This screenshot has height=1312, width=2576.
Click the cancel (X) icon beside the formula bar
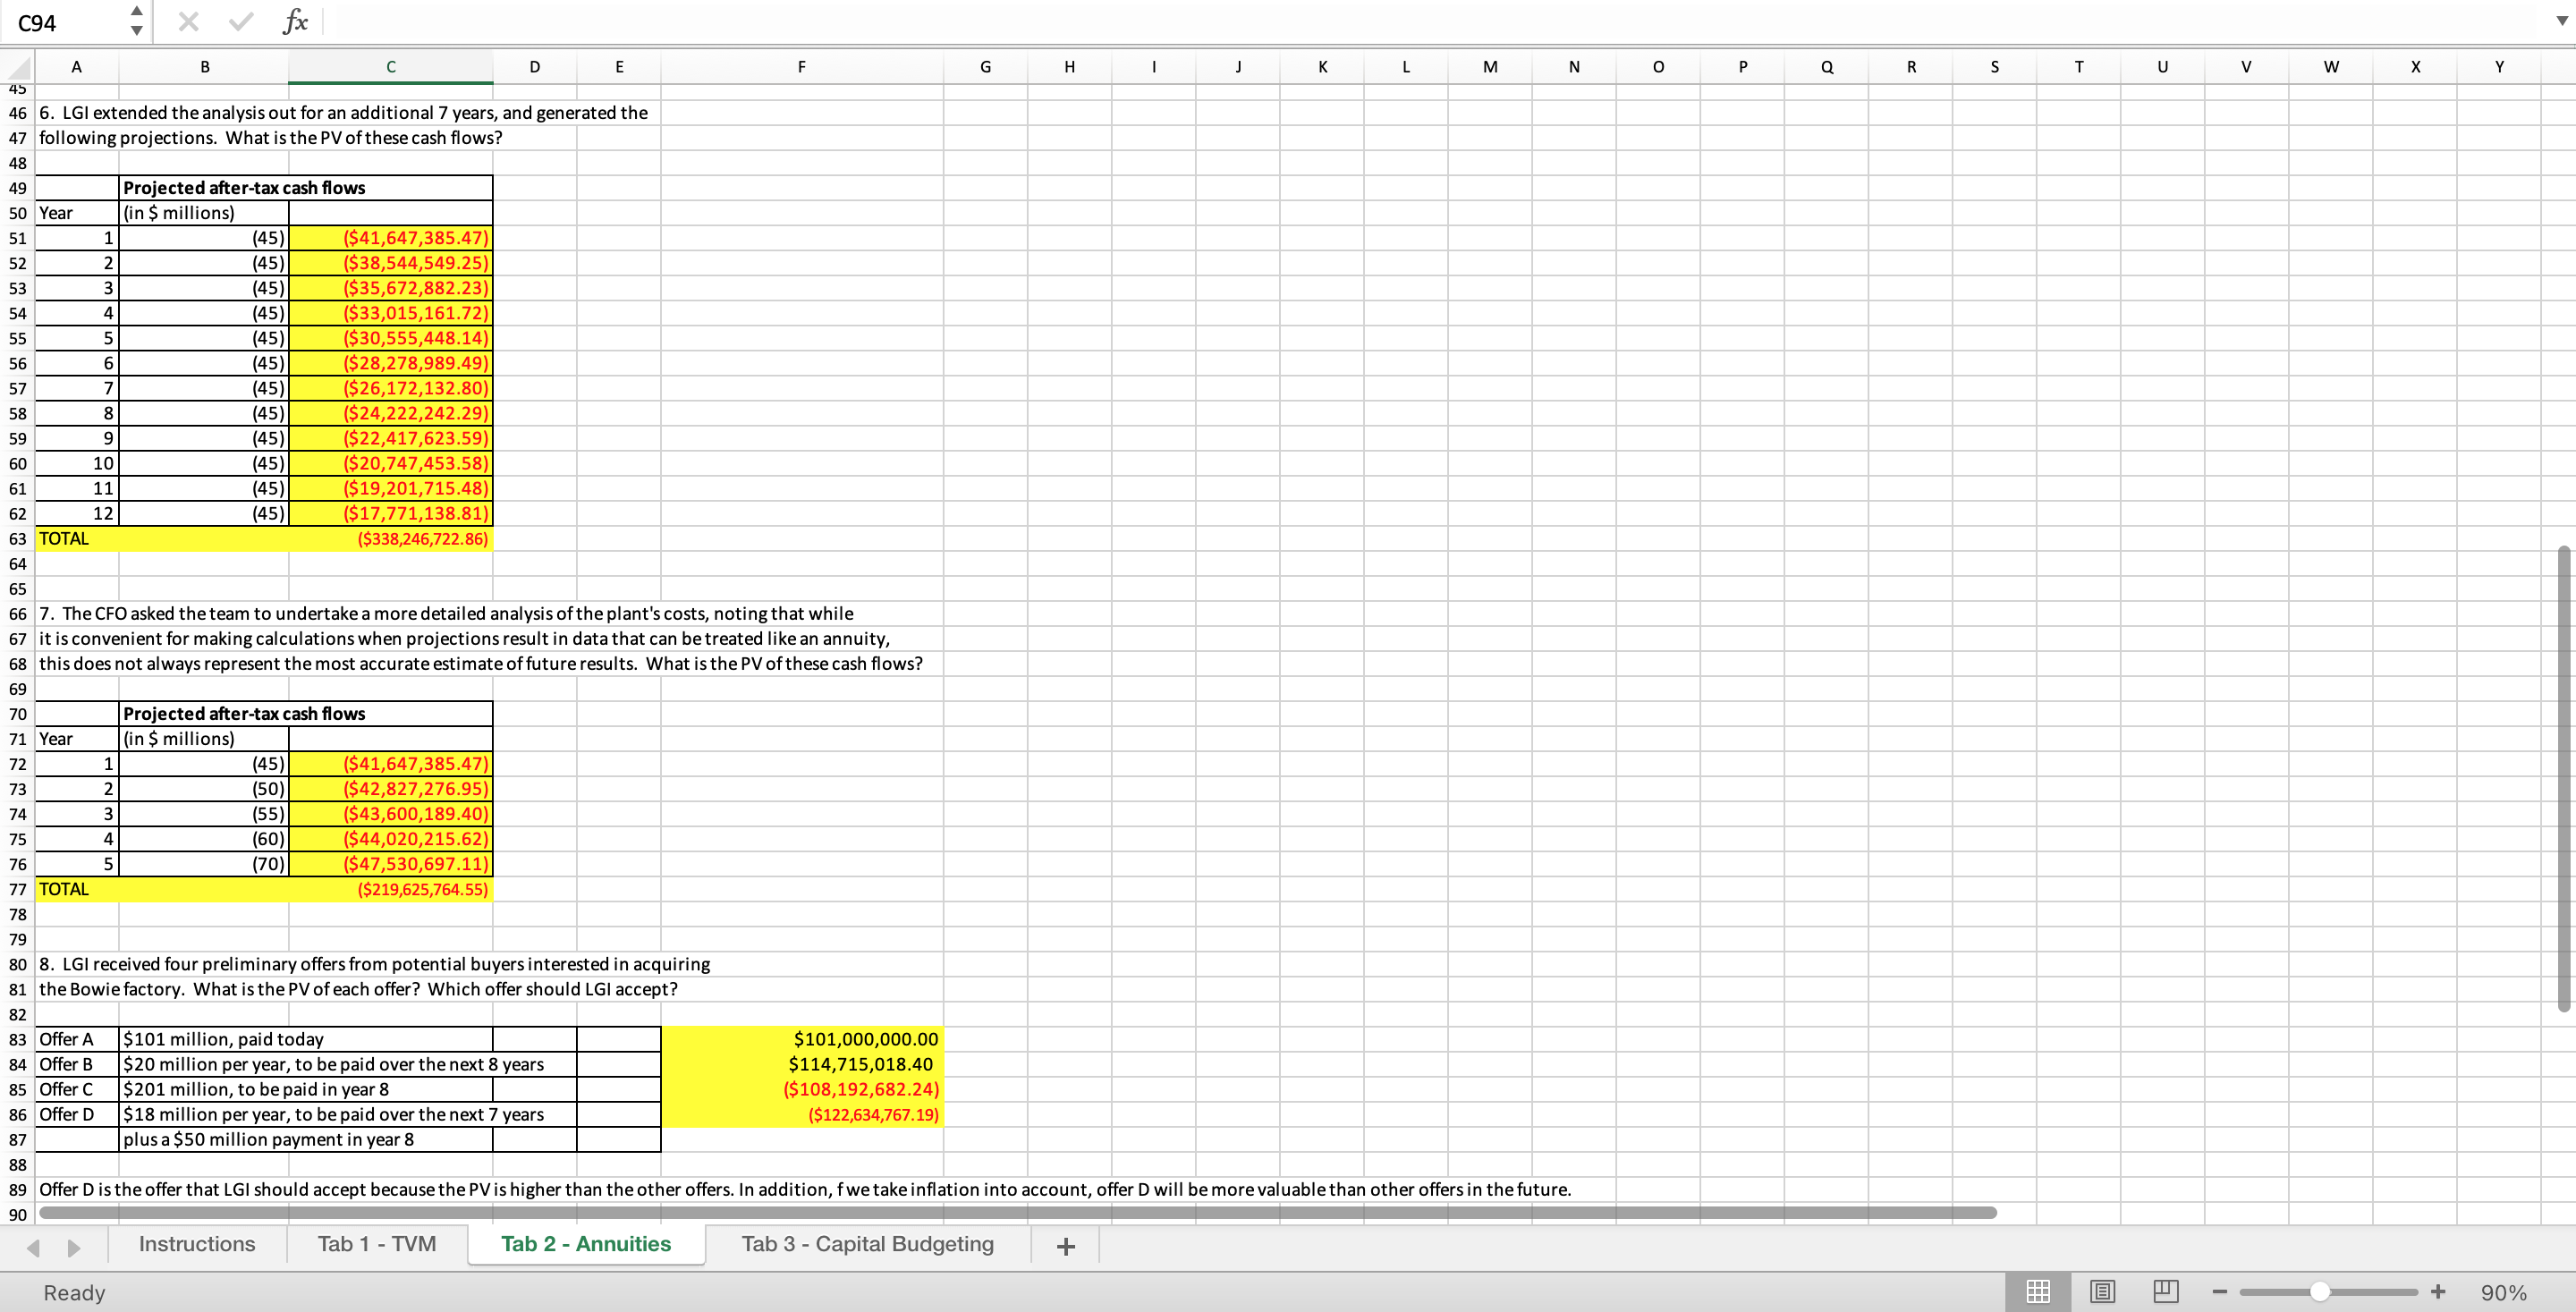pyautogui.click(x=186, y=21)
